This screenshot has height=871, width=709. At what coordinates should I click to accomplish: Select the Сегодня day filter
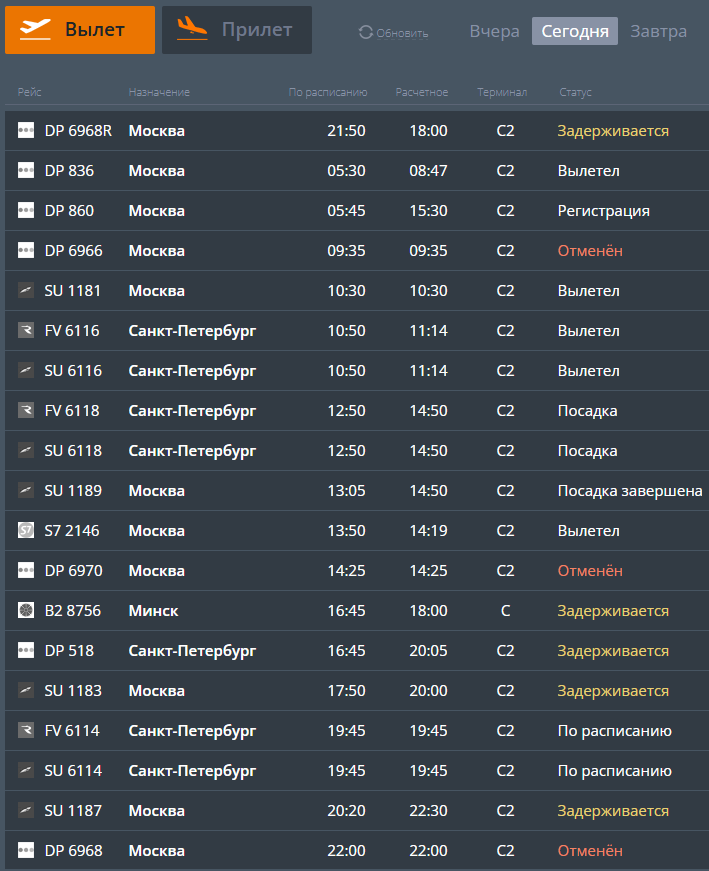575,31
